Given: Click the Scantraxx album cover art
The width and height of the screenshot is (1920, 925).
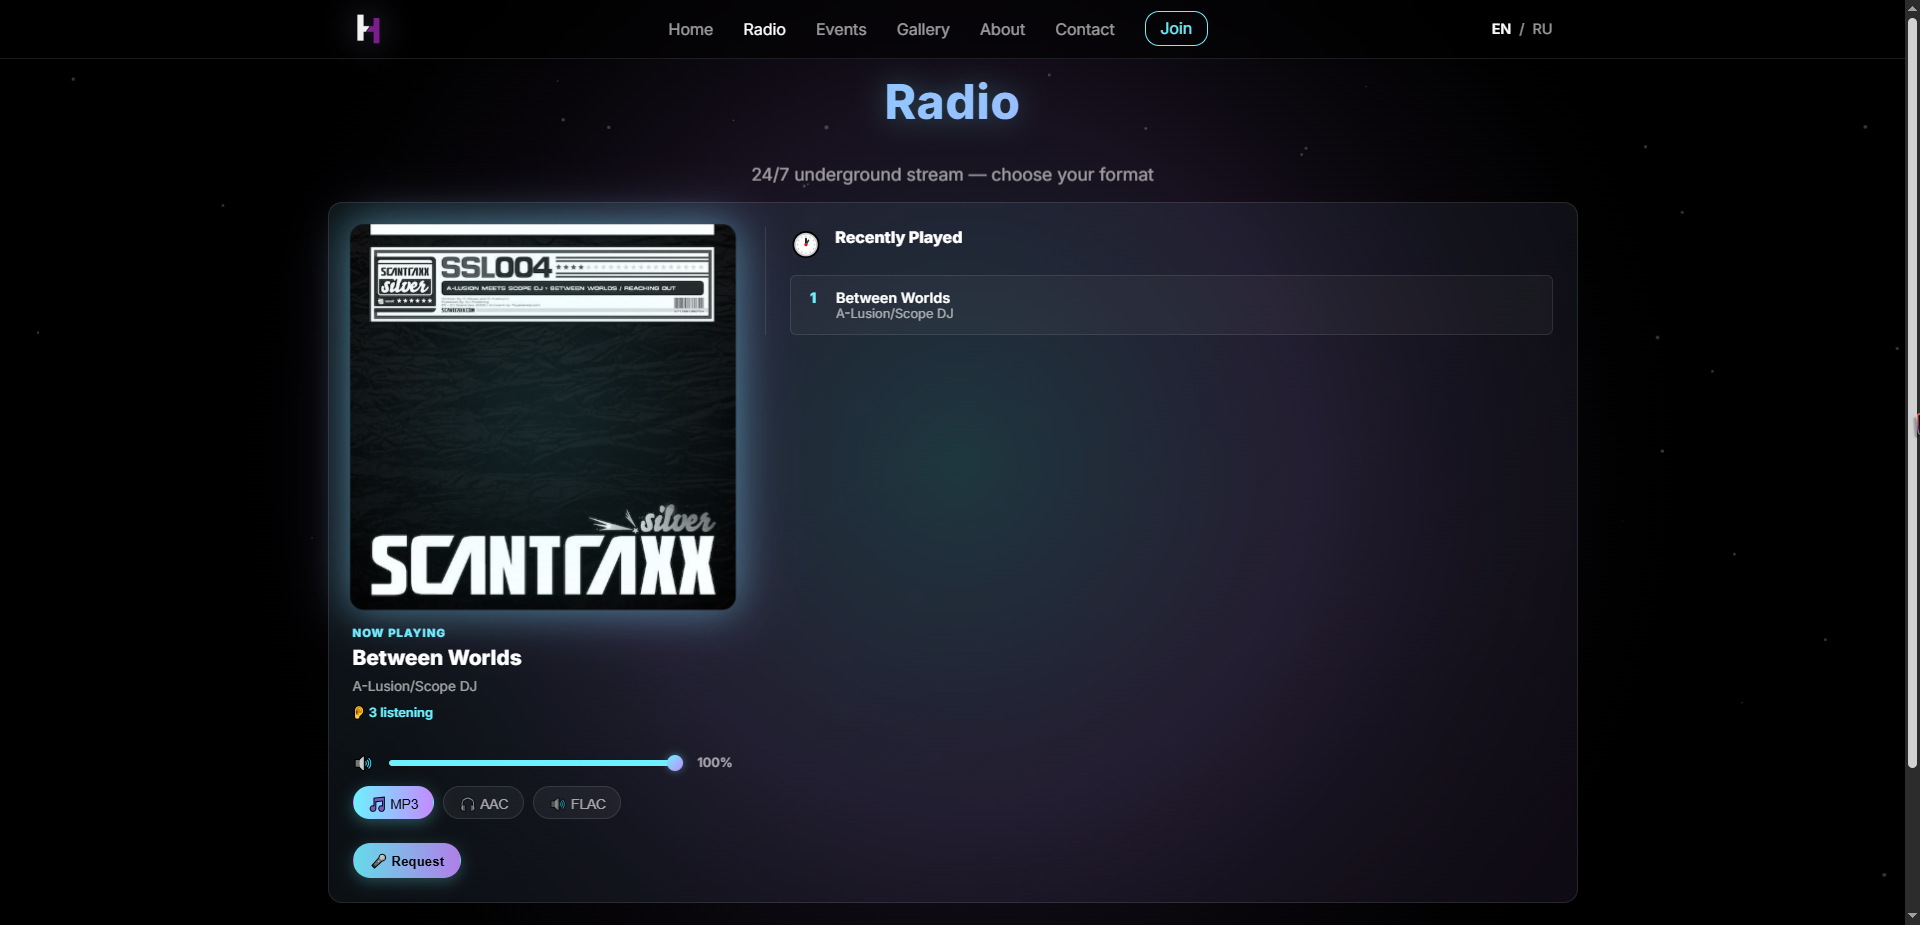Looking at the screenshot, I should click(543, 417).
